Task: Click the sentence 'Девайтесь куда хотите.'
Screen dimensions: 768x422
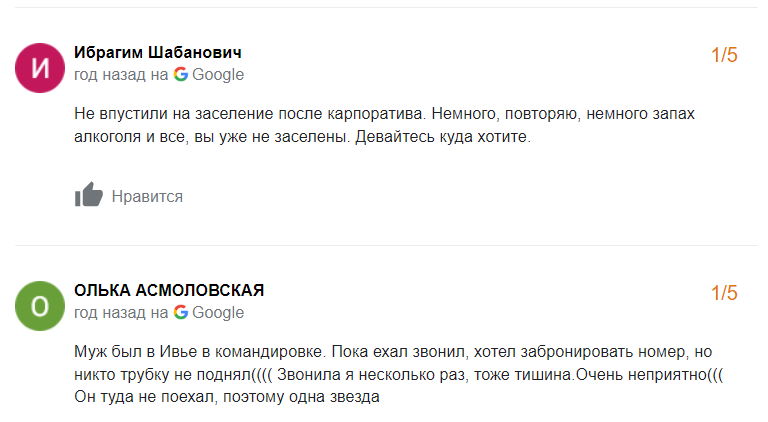Action: click(443, 138)
